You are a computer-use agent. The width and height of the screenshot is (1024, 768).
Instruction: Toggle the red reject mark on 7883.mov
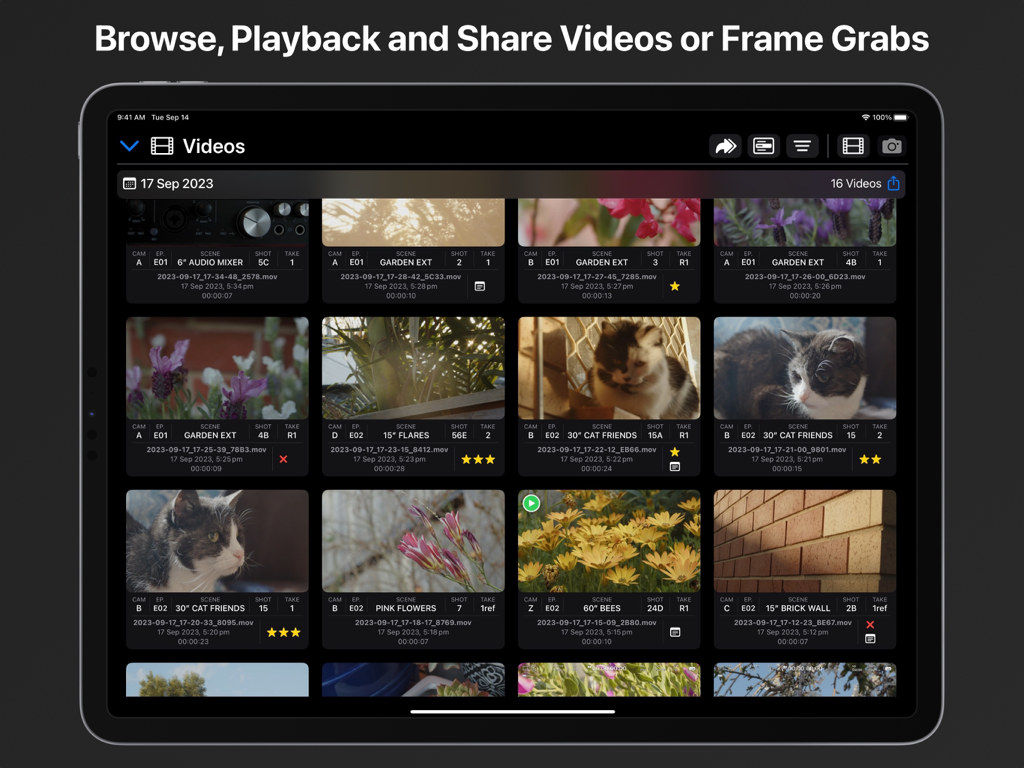tap(284, 459)
